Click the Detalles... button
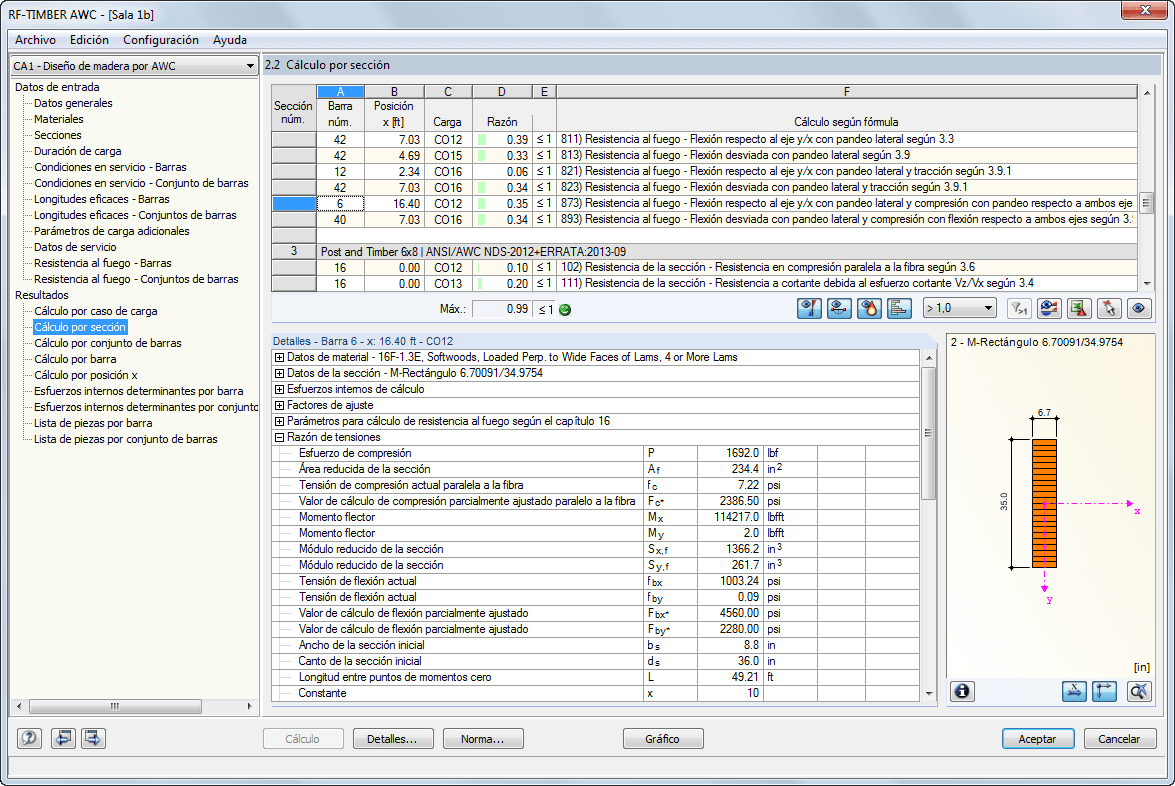 click(393, 739)
